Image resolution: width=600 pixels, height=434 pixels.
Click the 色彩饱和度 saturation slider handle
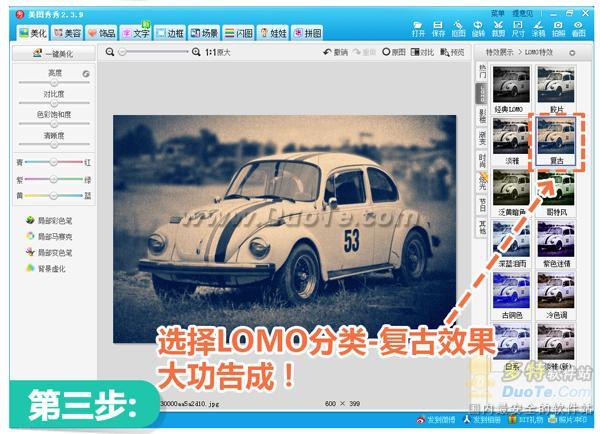pos(54,124)
